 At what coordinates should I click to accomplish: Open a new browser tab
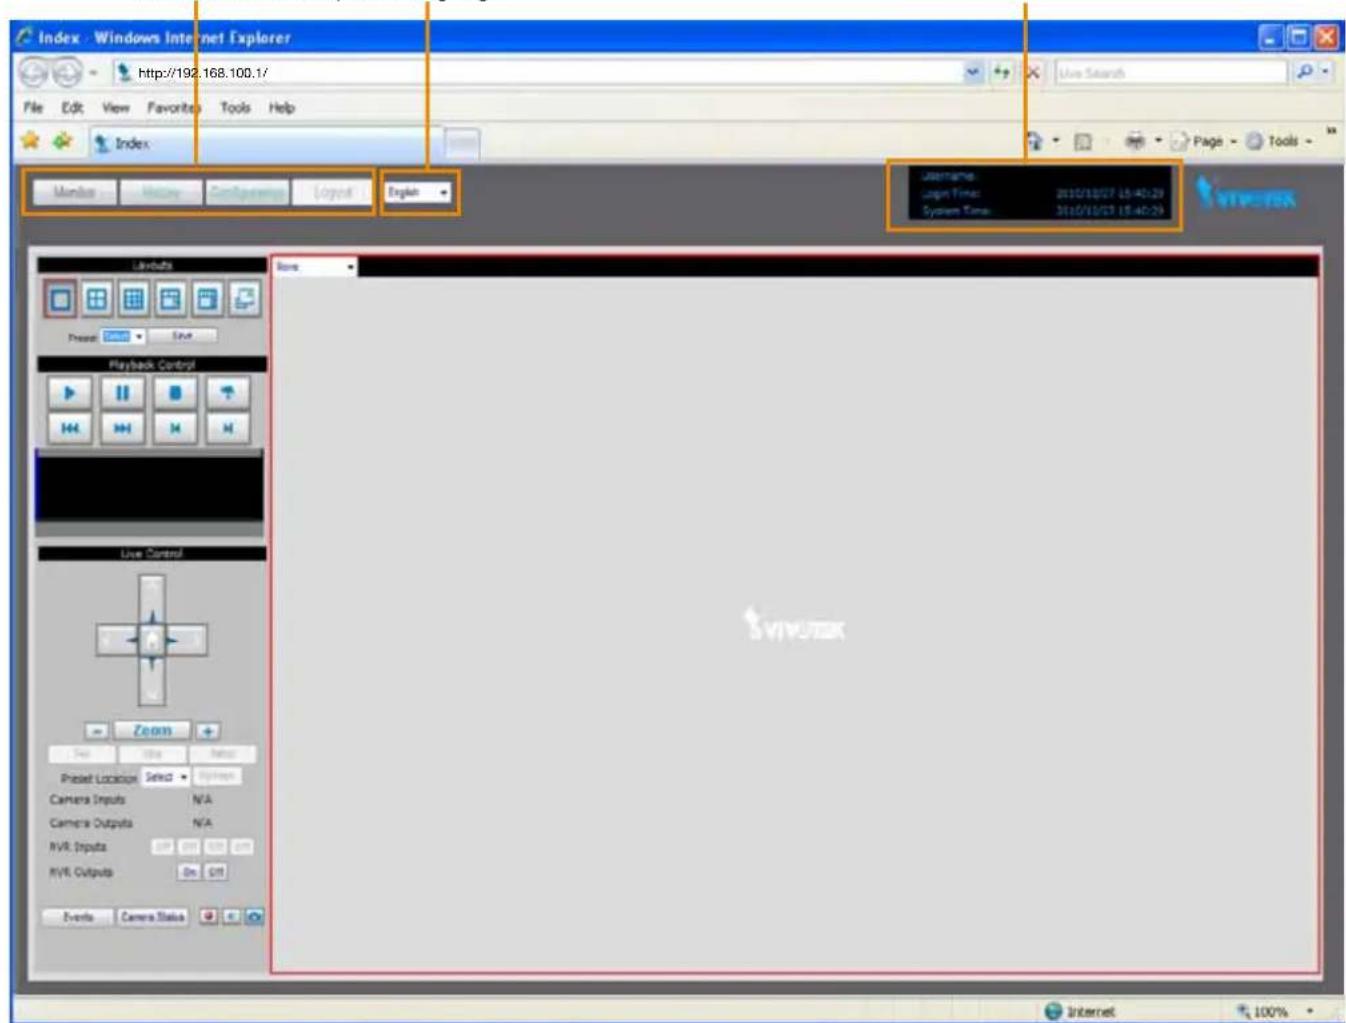coord(461,144)
